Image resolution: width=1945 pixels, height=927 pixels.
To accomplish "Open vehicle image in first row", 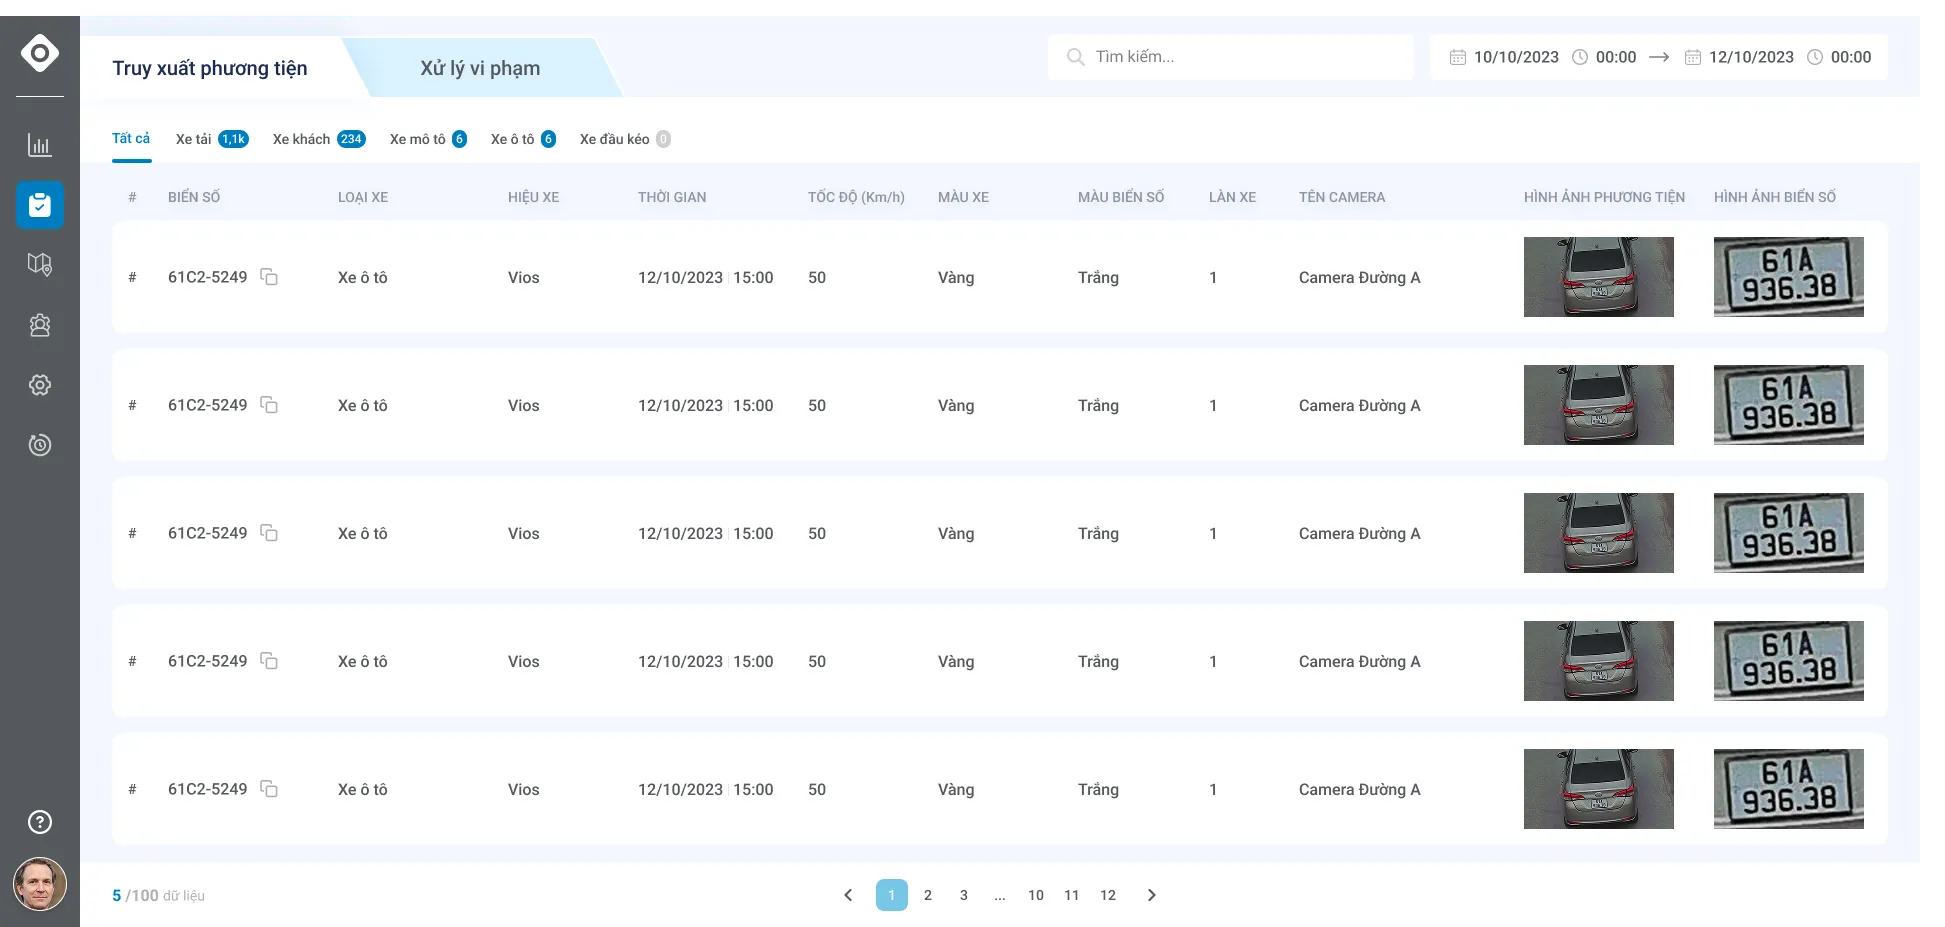I will click(1599, 277).
